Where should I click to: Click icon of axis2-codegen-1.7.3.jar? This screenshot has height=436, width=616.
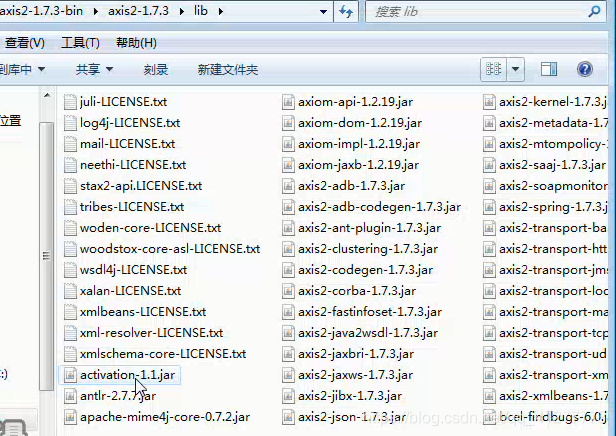288,270
